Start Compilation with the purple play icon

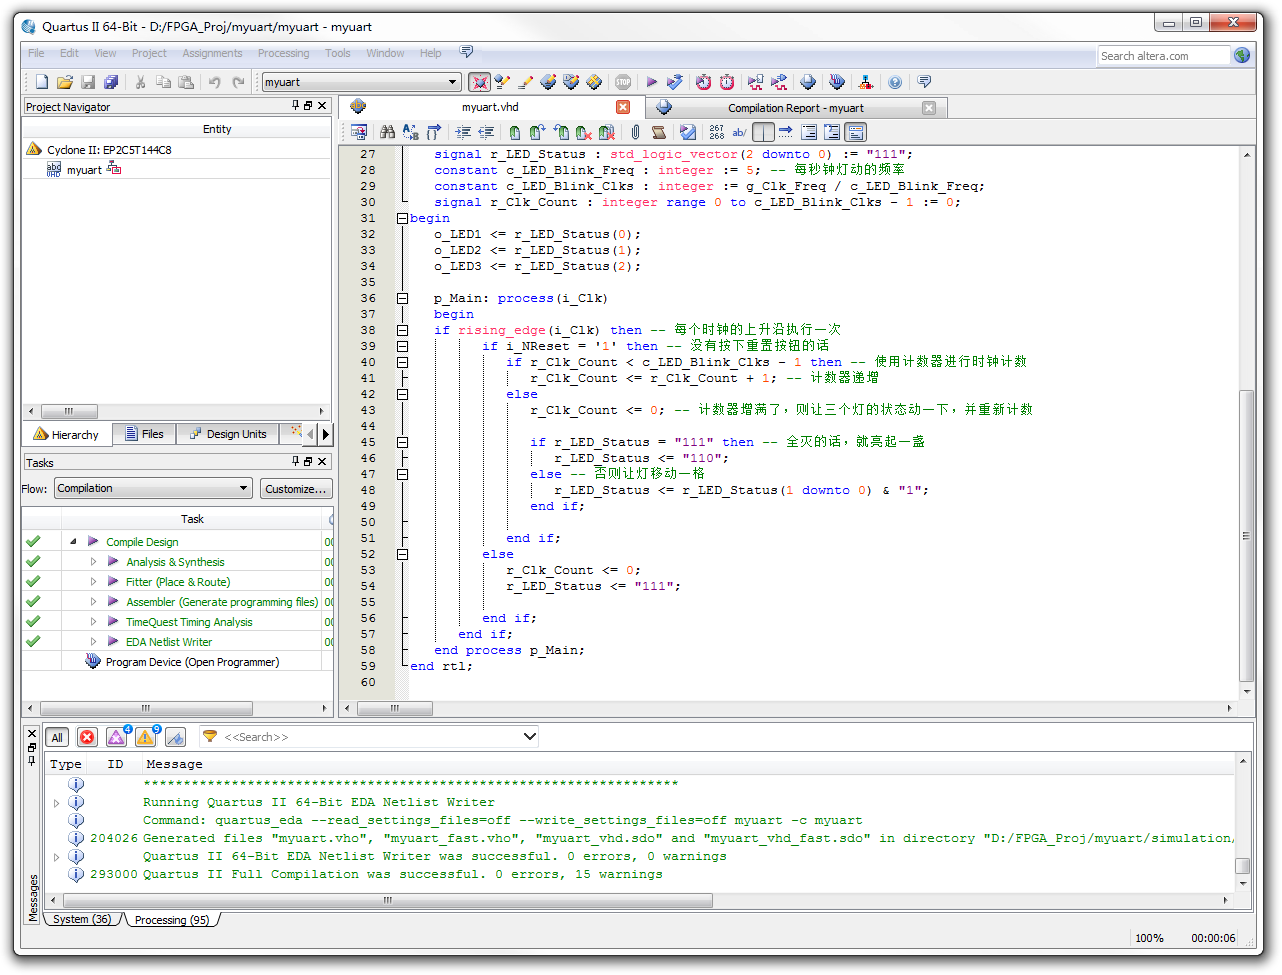tap(652, 82)
